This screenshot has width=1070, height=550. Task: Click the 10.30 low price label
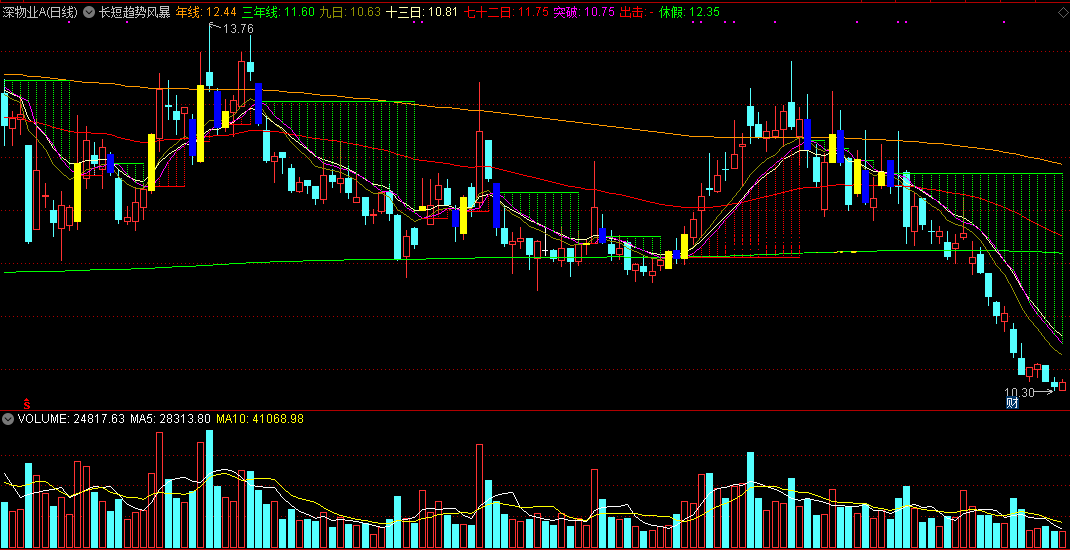click(x=1020, y=392)
